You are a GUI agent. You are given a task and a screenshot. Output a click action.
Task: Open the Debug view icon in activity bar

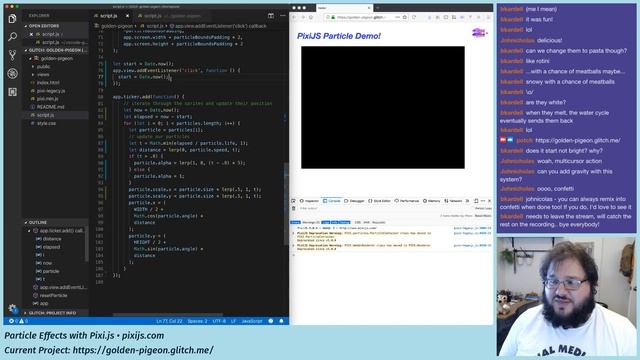click(12, 73)
